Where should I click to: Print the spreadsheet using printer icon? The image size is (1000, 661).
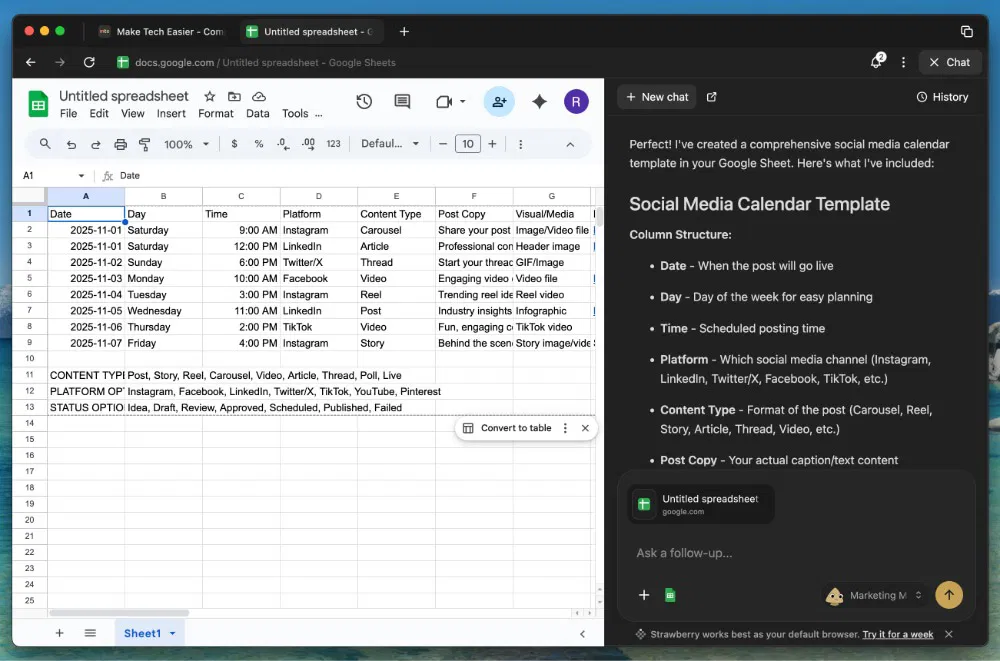120,144
